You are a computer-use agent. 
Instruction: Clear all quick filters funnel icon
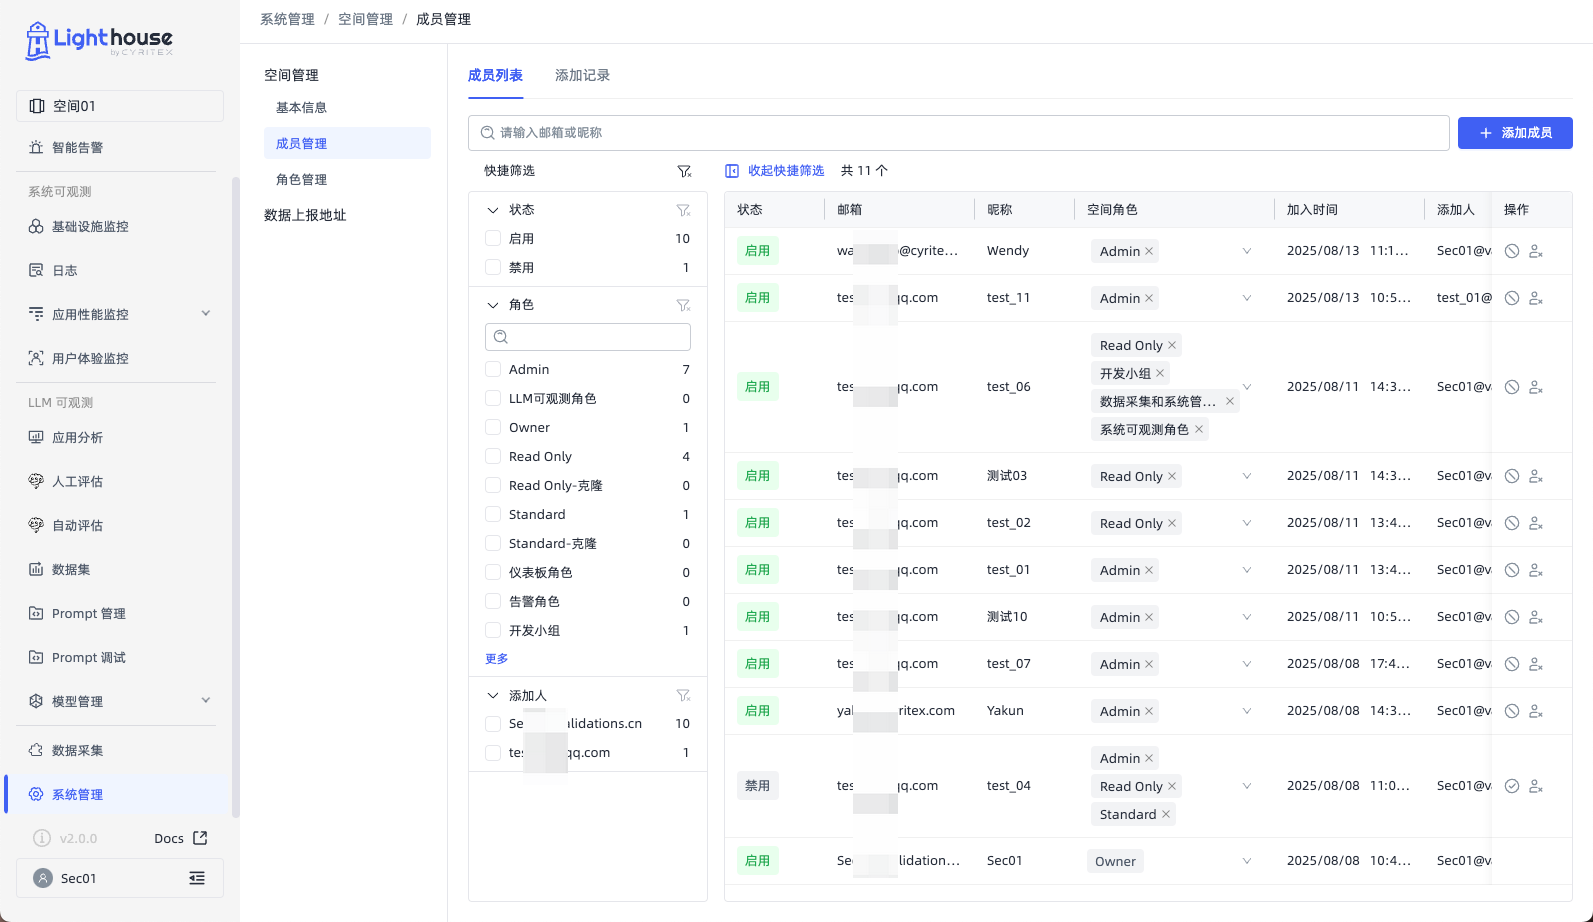(x=684, y=171)
